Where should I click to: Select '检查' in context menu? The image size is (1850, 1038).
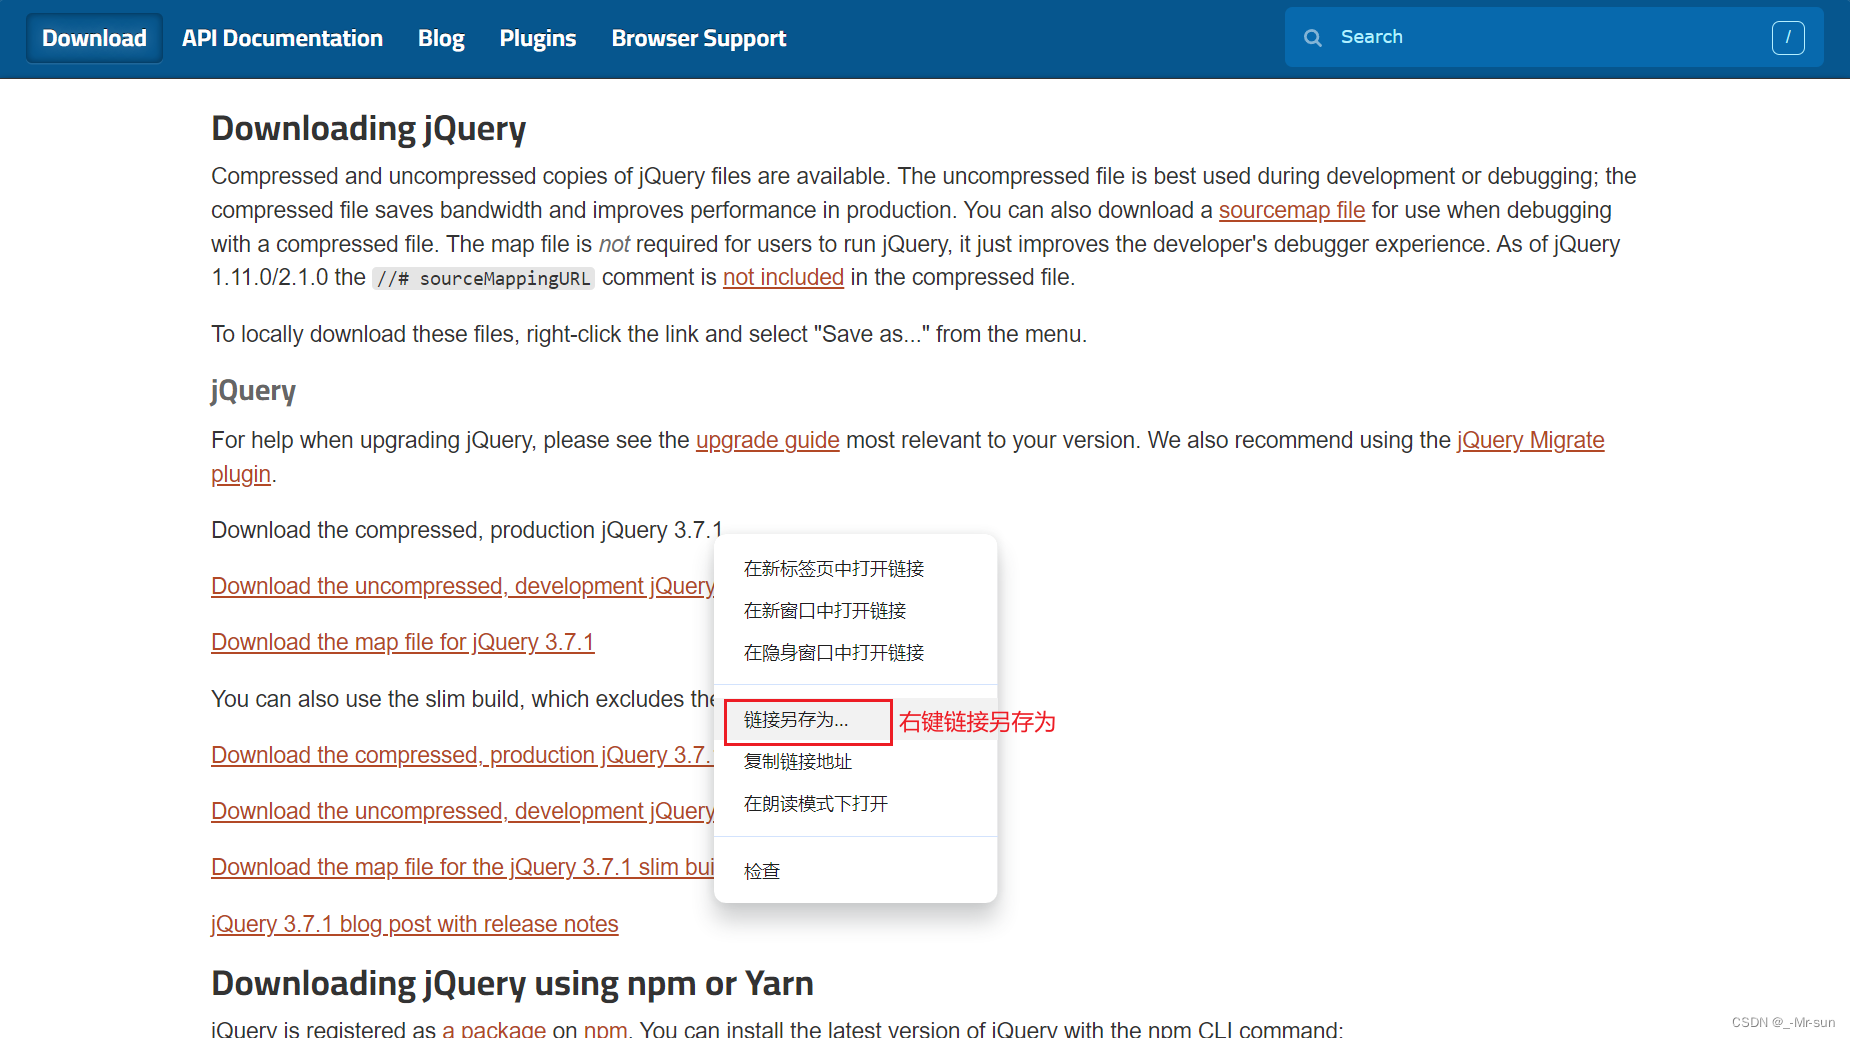(855, 871)
